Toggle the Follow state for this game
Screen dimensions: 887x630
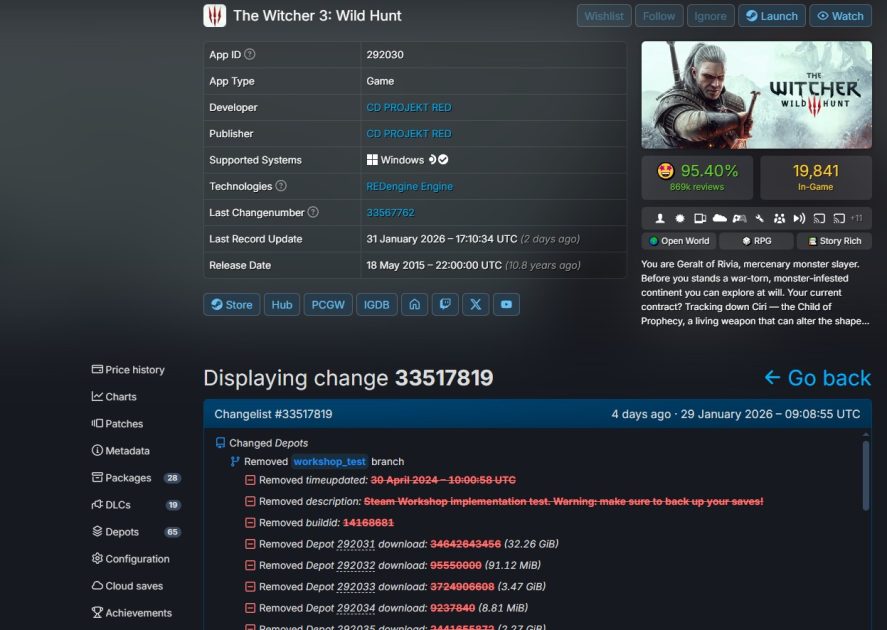pos(658,15)
